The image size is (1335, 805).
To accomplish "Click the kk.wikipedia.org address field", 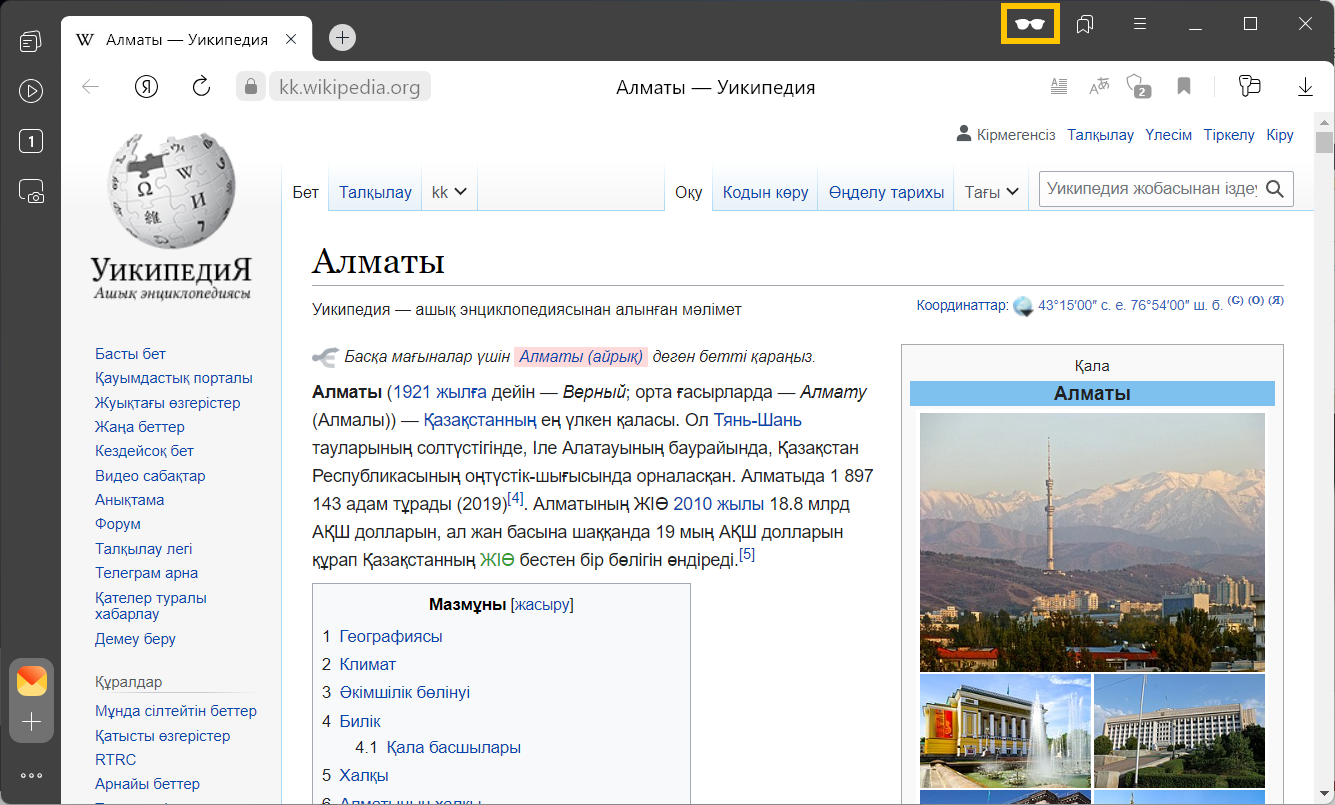I will pos(350,87).
